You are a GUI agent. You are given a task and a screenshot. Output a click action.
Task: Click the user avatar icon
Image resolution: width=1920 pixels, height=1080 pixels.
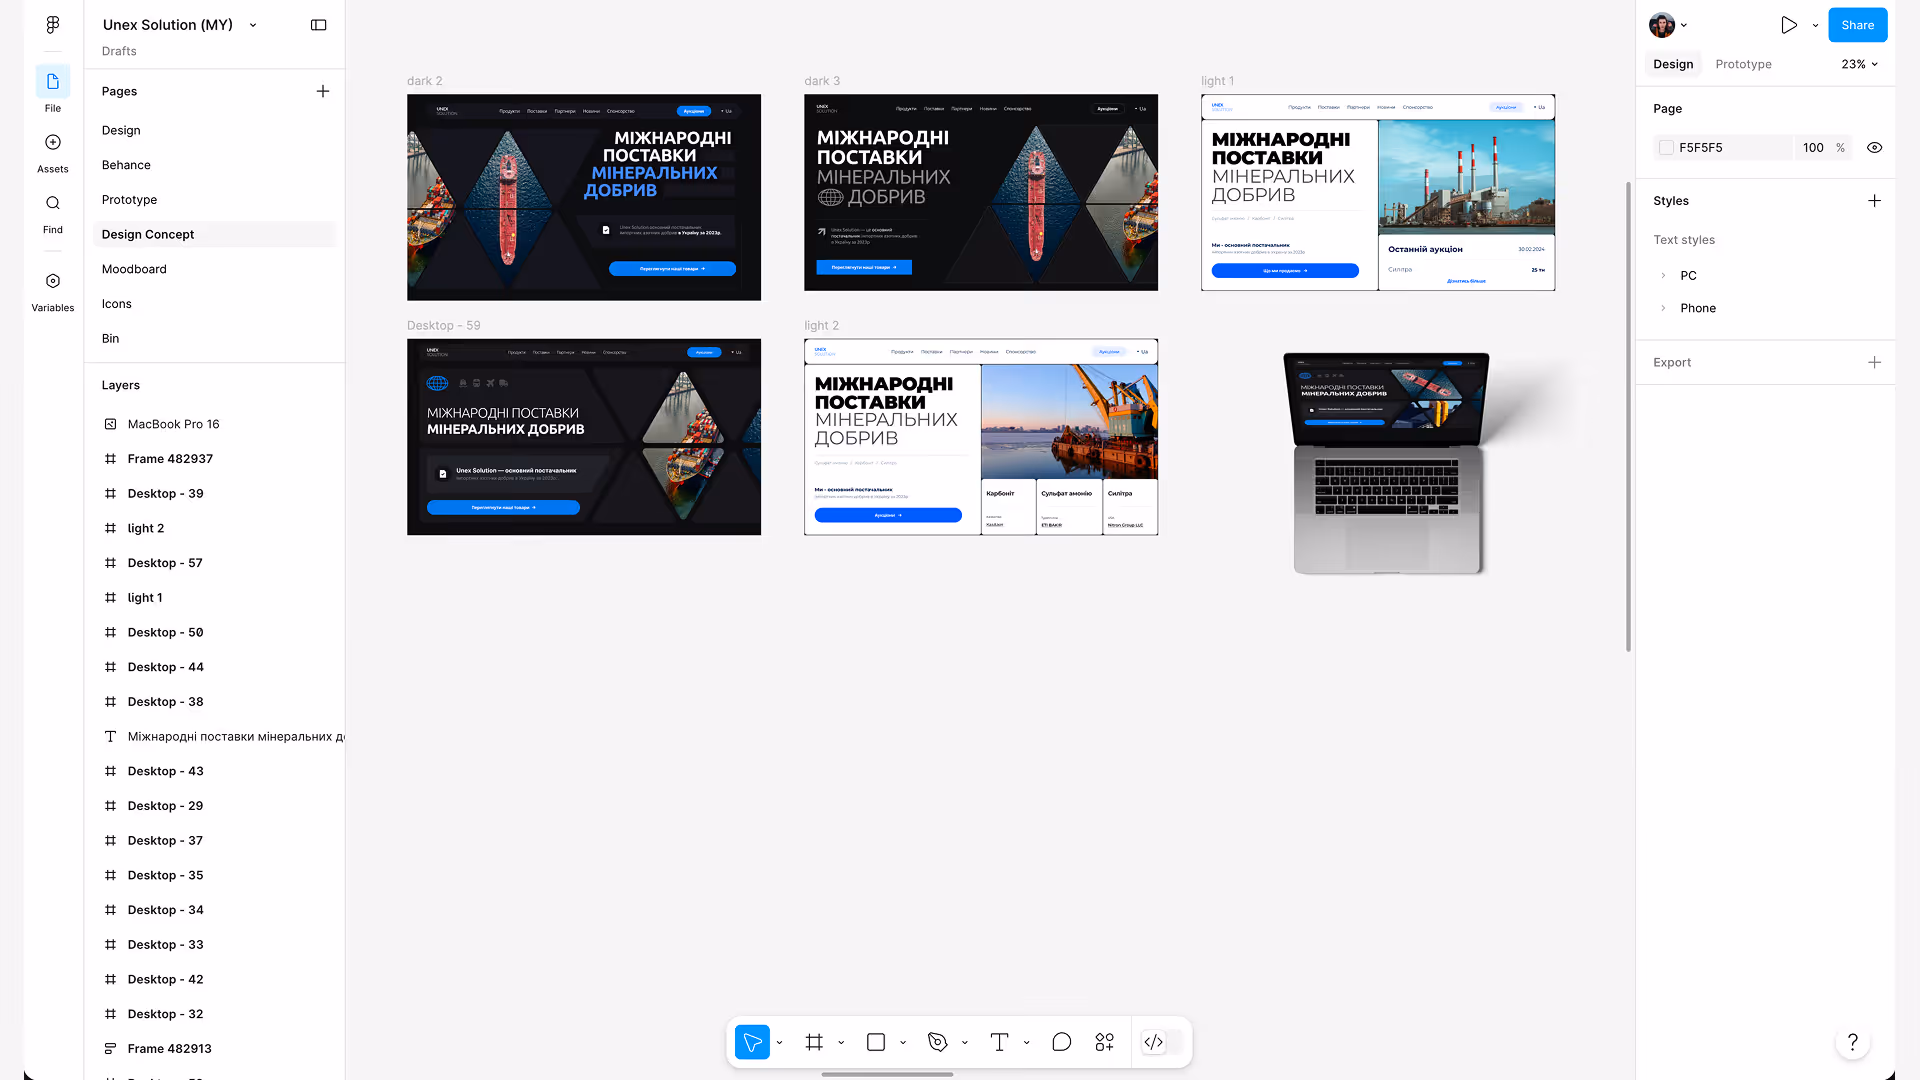coord(1662,25)
